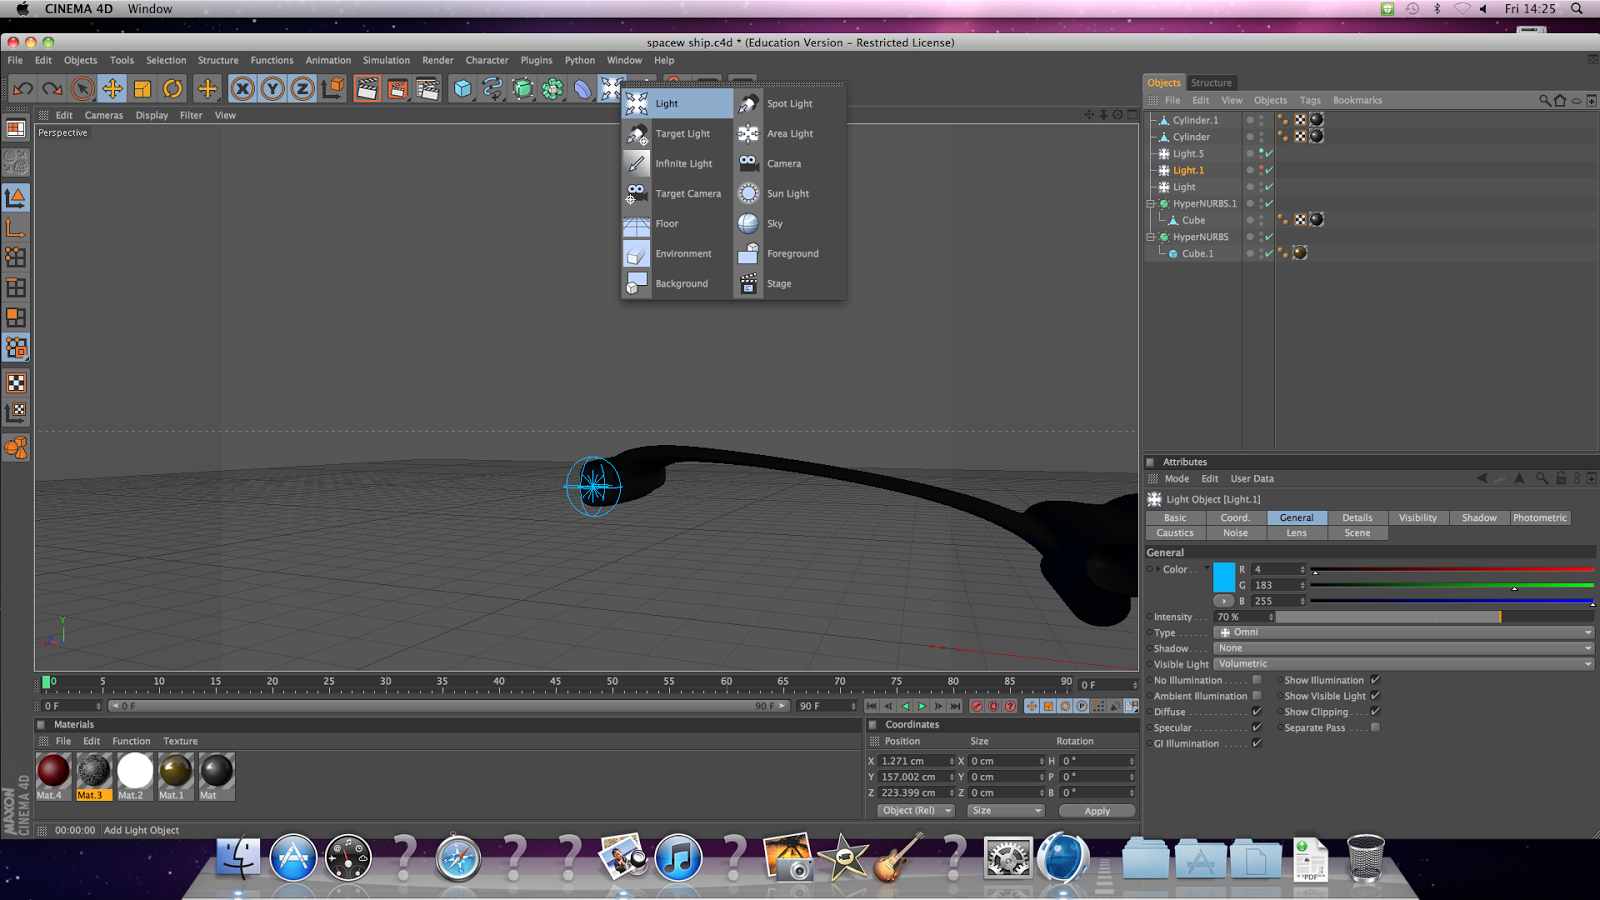This screenshot has width=1600, height=900.
Task: Select the Move tool
Action: tap(112, 88)
